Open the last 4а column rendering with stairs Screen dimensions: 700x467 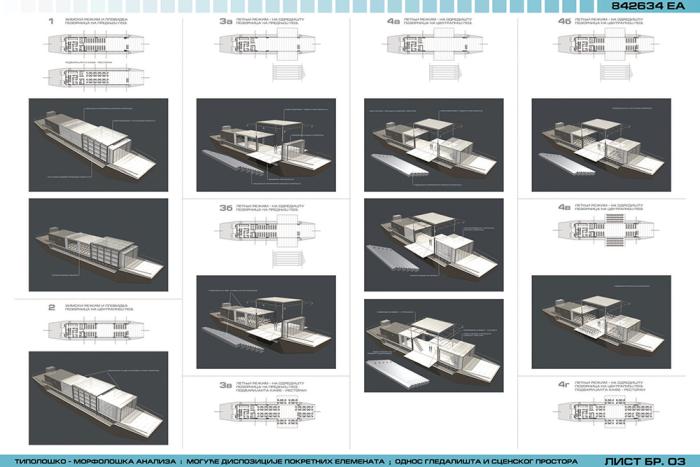point(434,346)
